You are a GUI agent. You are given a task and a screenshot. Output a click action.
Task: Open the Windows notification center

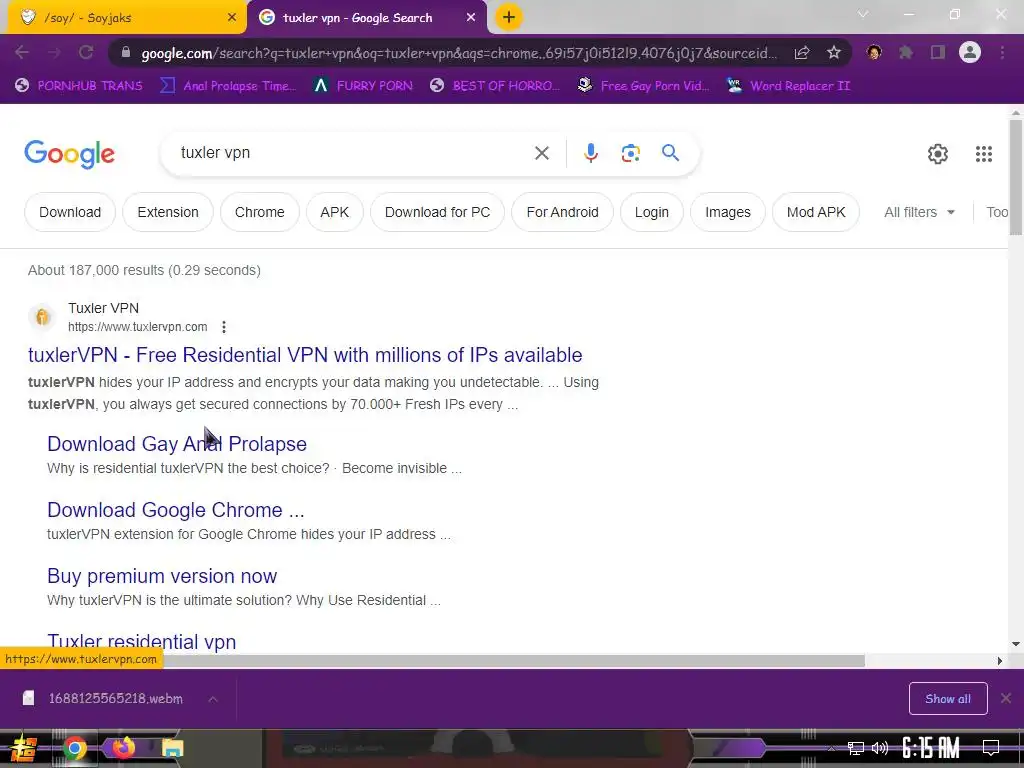tap(991, 747)
